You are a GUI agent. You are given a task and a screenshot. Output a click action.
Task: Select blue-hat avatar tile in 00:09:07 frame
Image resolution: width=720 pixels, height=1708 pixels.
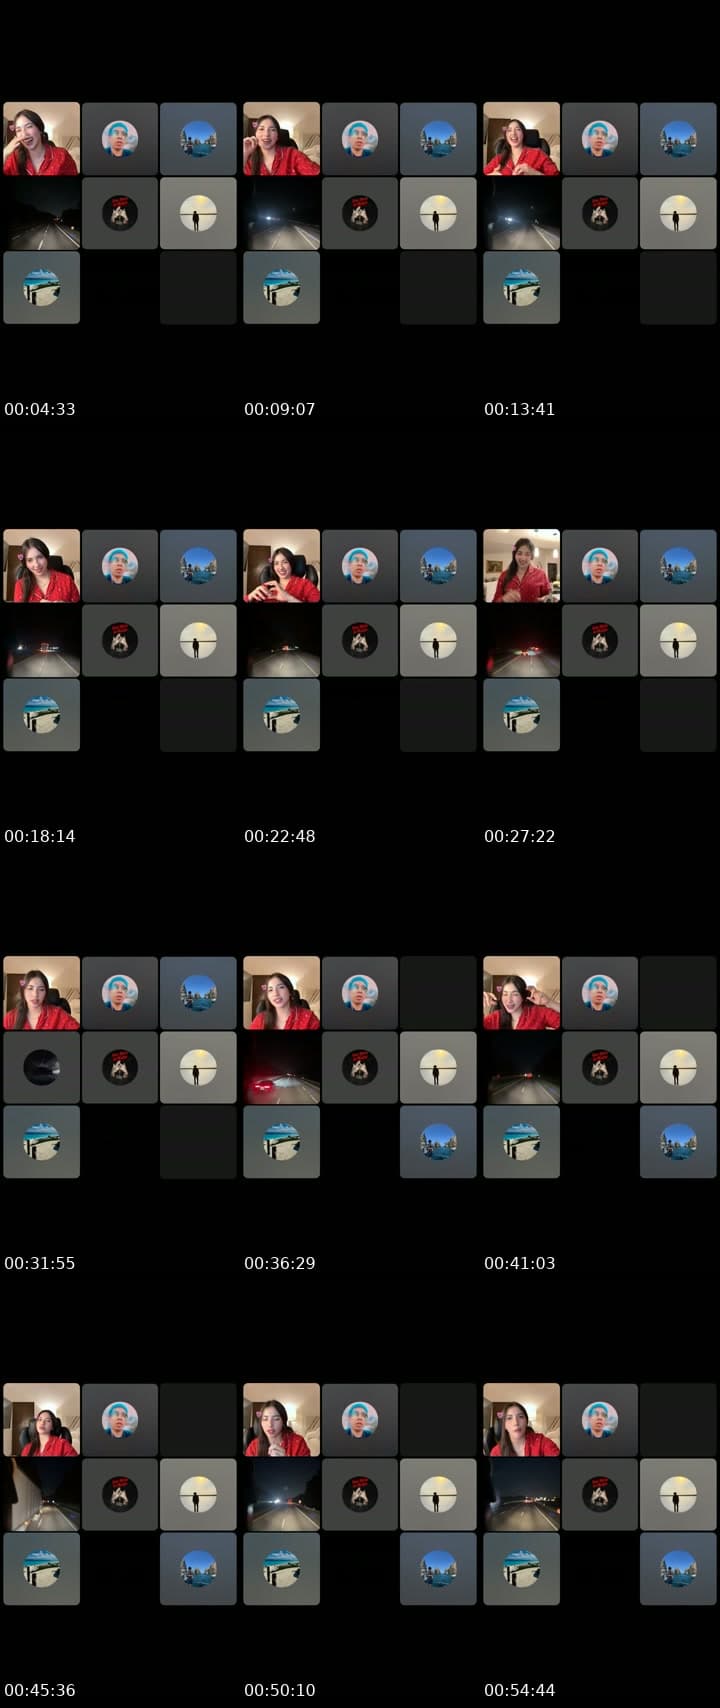point(360,139)
